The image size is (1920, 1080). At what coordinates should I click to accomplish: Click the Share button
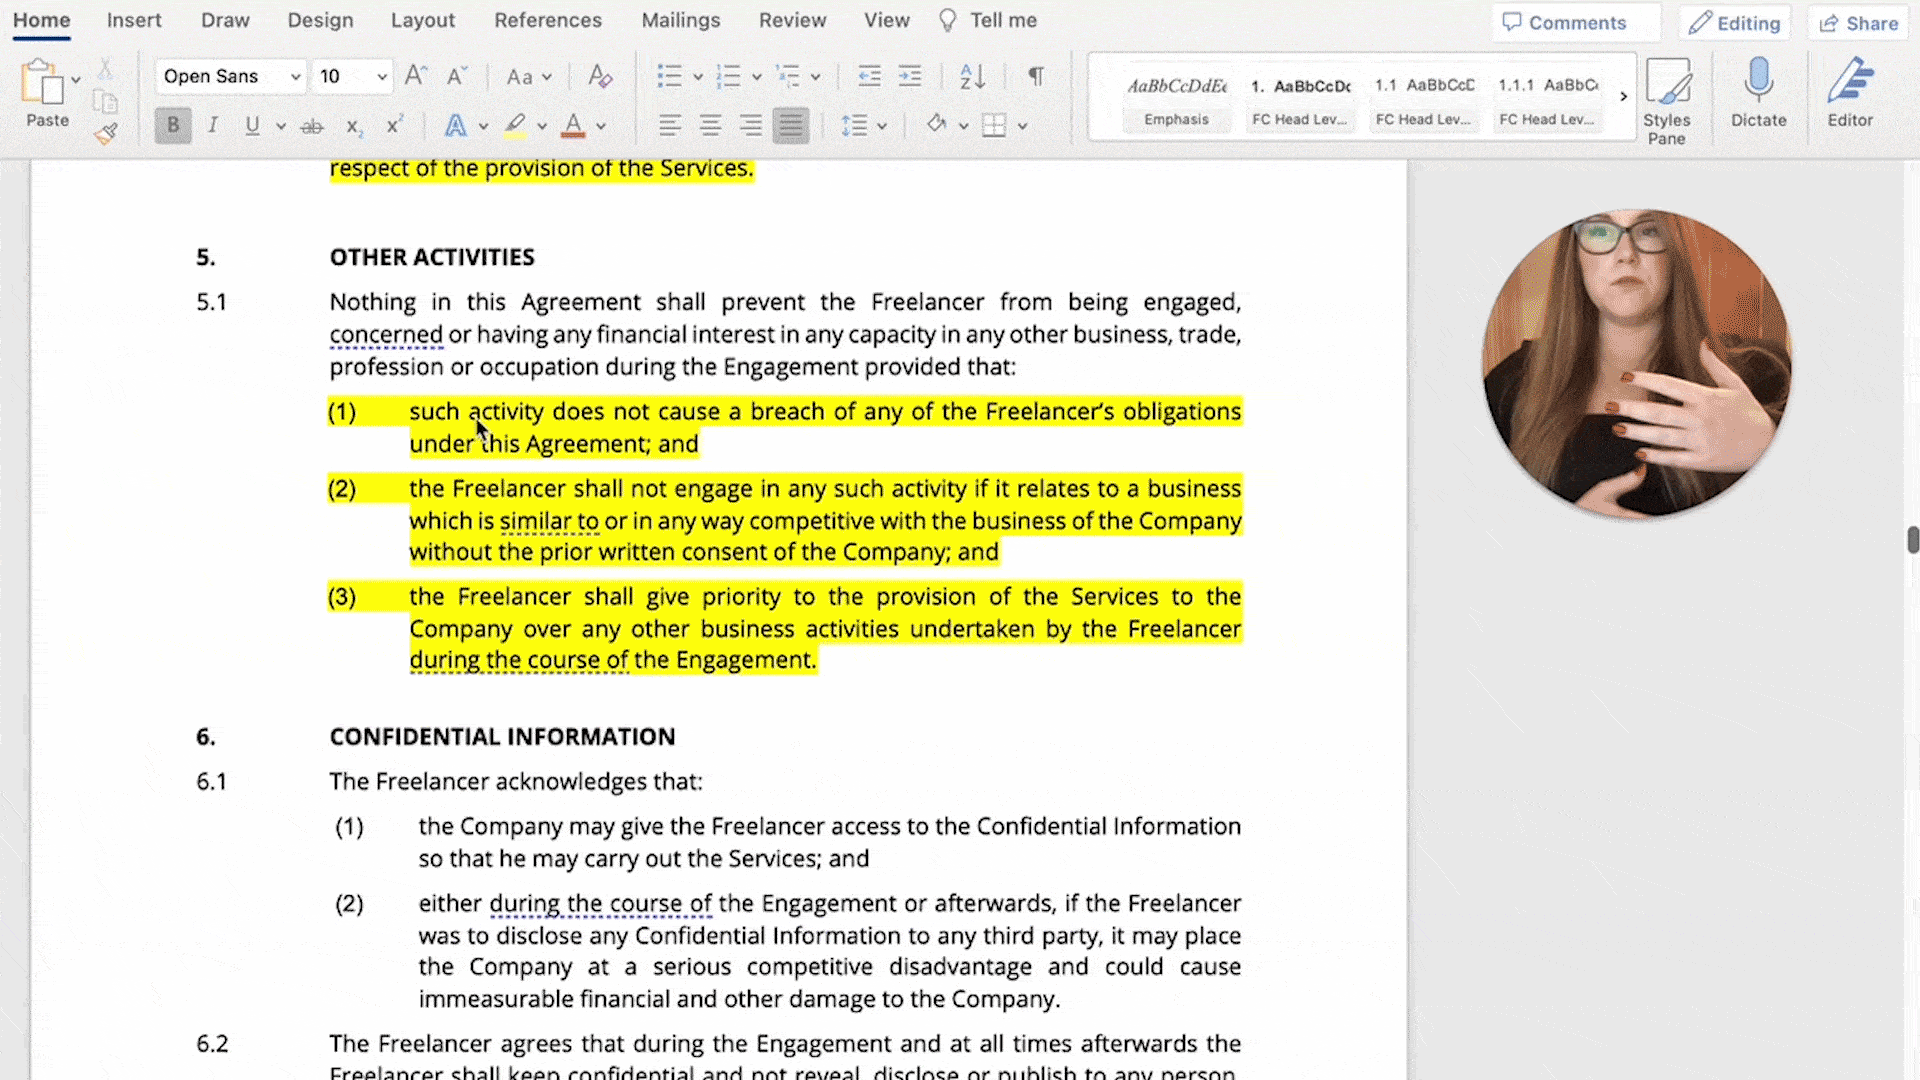pyautogui.click(x=1859, y=23)
